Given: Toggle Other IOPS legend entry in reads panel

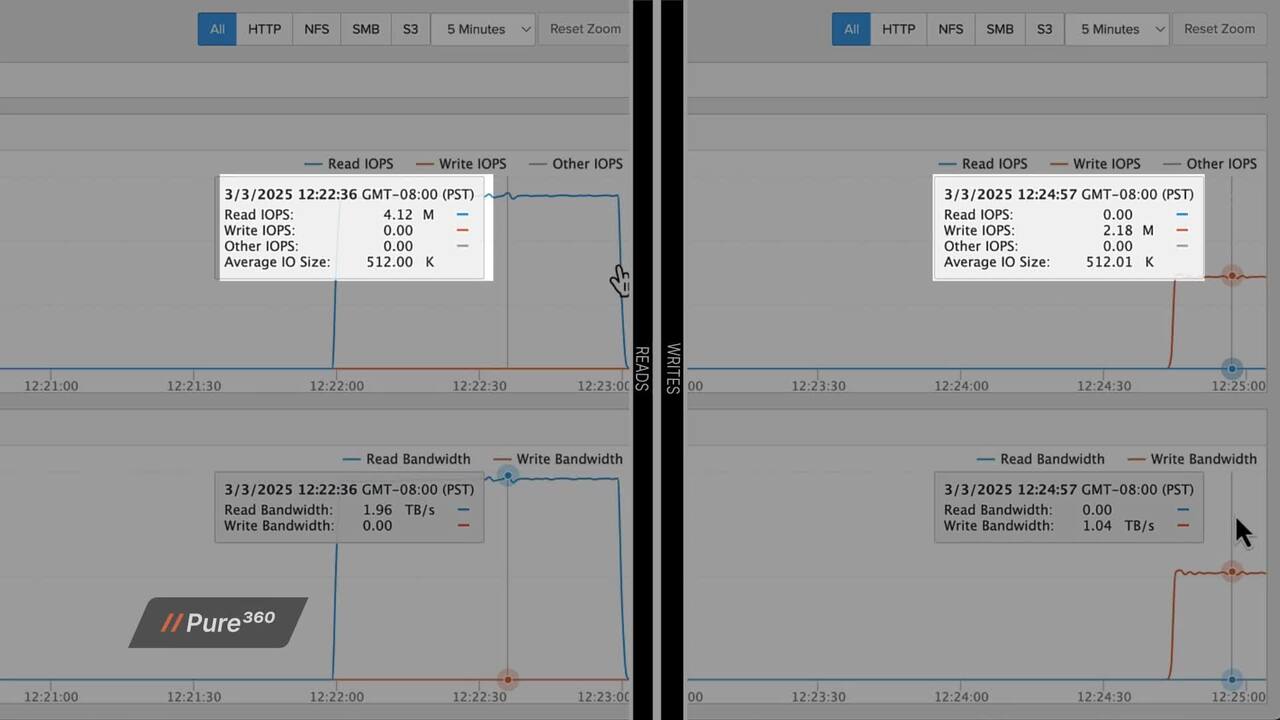Looking at the screenshot, I should coord(576,164).
